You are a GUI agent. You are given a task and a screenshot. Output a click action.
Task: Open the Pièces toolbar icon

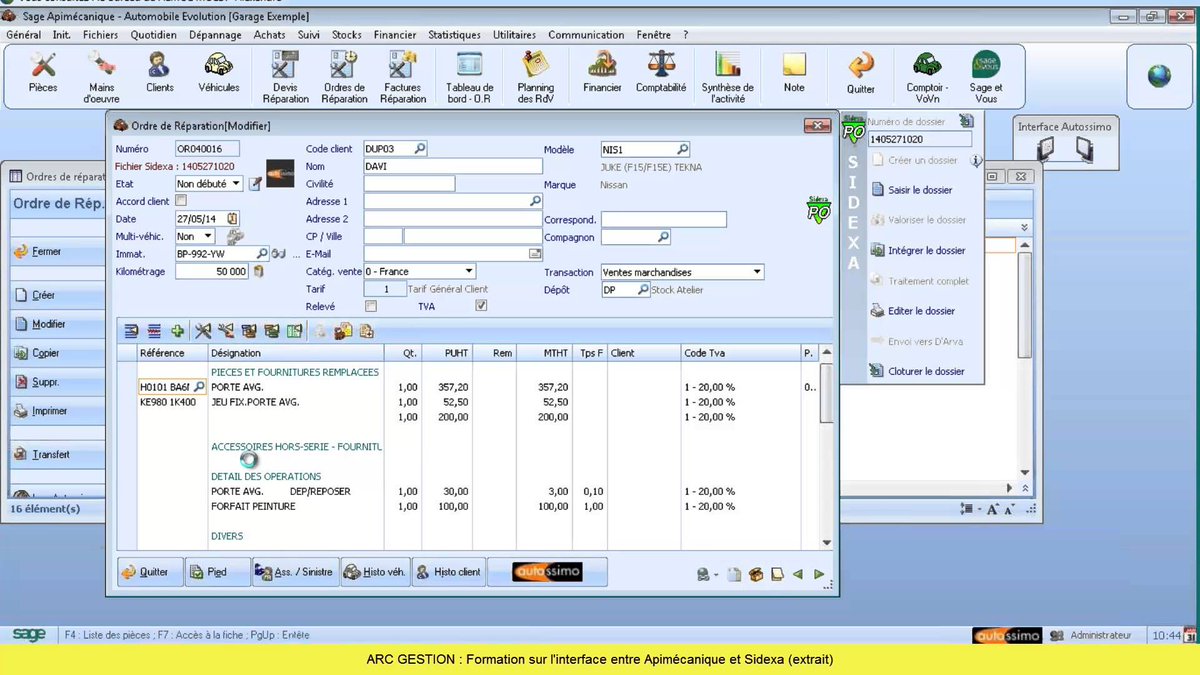click(x=43, y=75)
